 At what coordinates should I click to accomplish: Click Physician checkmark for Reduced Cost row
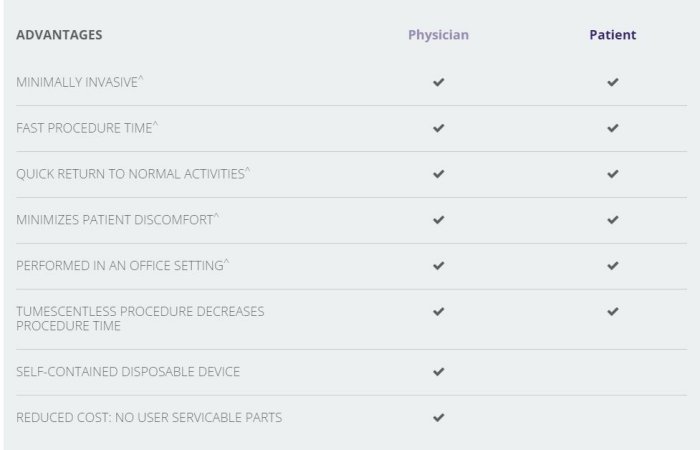coord(438,418)
